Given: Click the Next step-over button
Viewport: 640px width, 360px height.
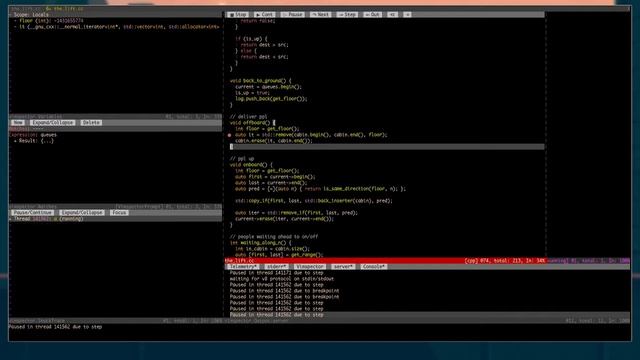Looking at the screenshot, I should coord(320,14).
